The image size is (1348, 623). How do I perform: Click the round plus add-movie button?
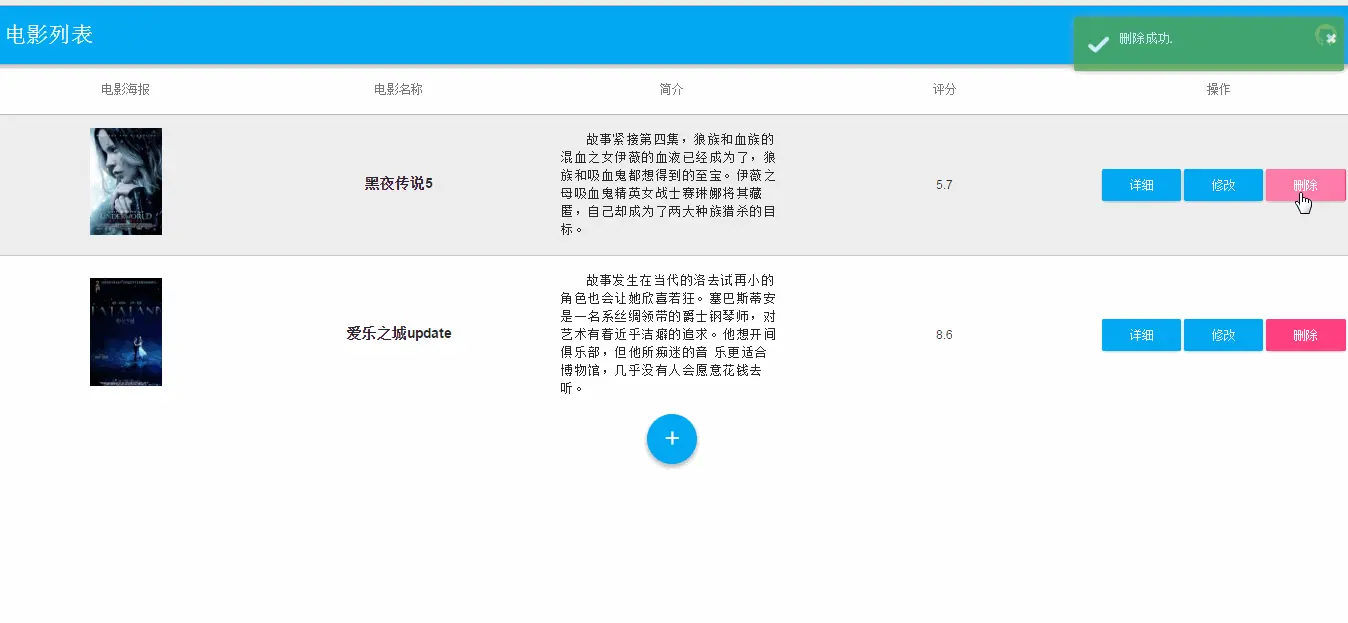pyautogui.click(x=672, y=439)
